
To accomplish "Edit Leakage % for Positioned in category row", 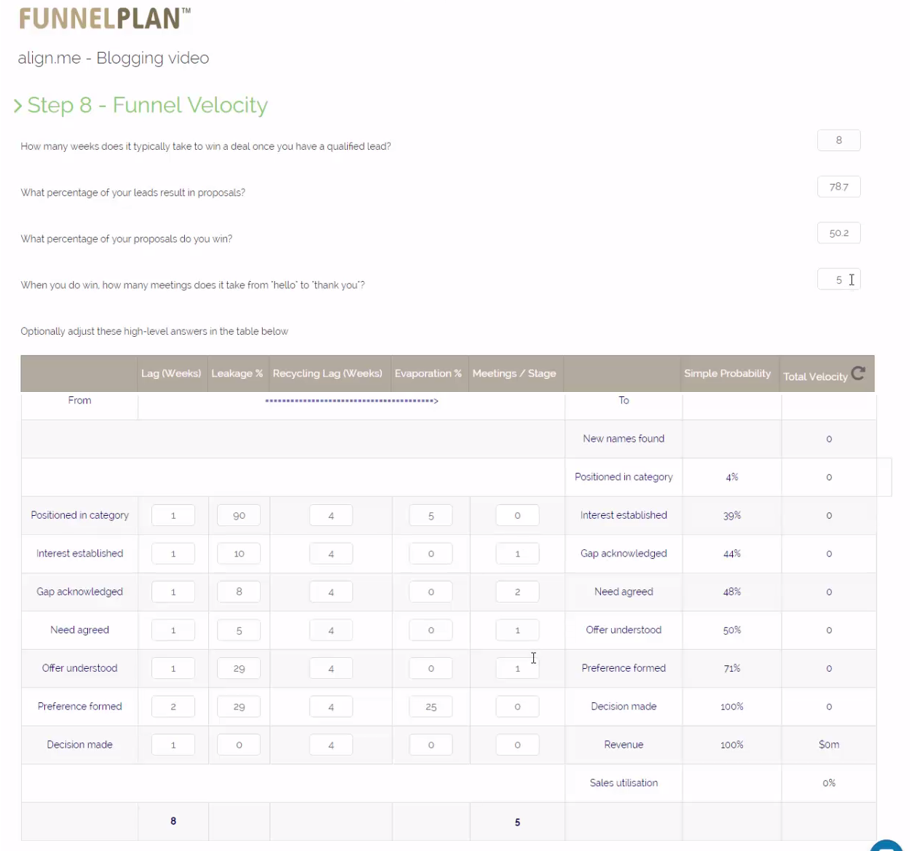I will coord(238,516).
